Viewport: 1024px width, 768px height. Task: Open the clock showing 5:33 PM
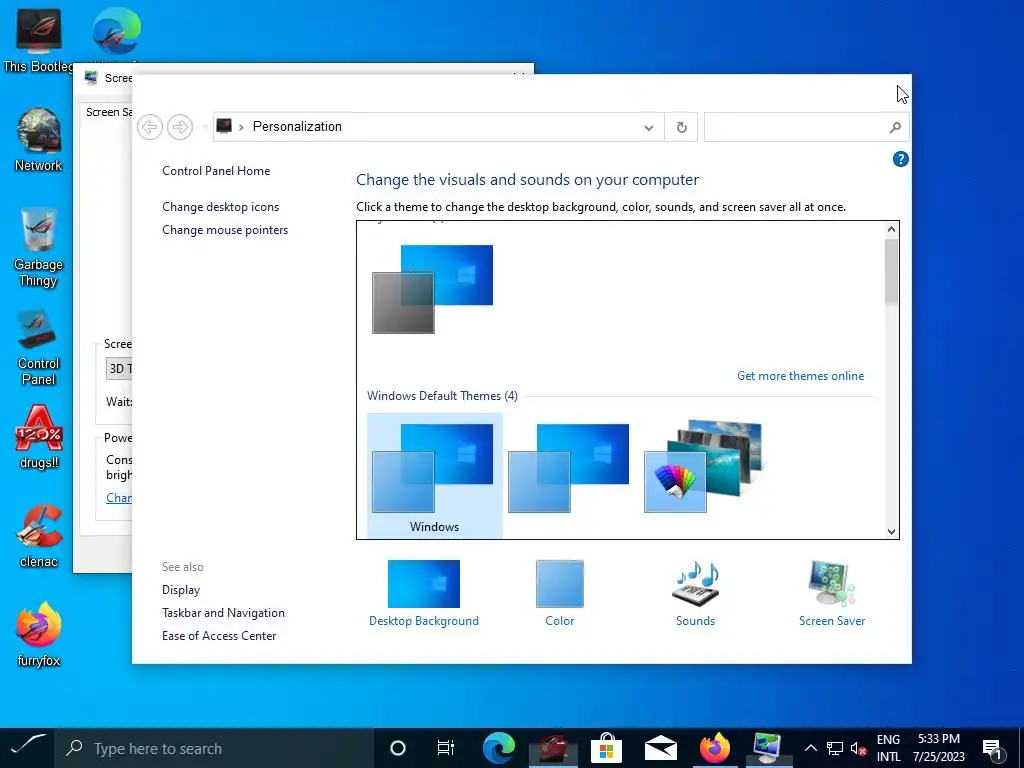tap(938, 748)
